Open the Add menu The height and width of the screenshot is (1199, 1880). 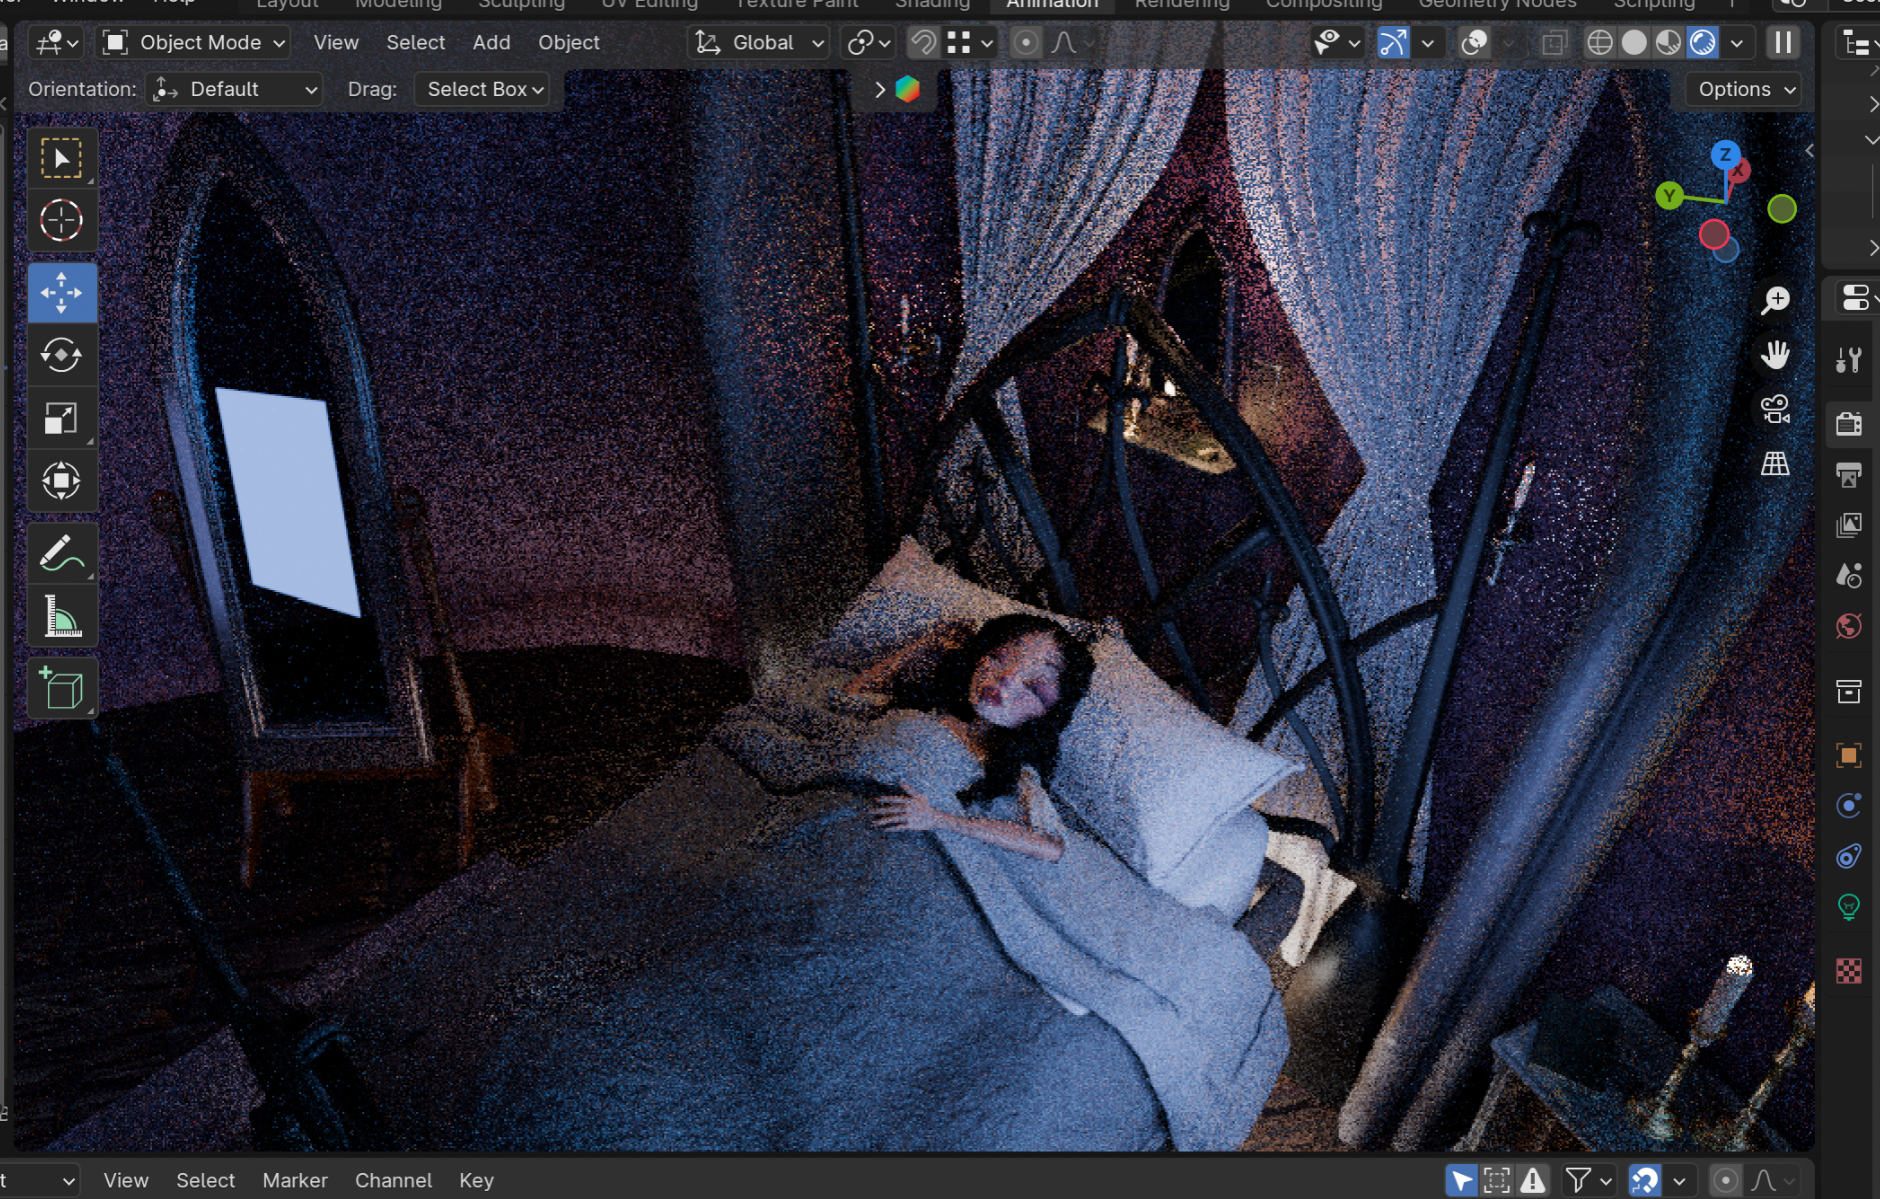click(x=491, y=43)
